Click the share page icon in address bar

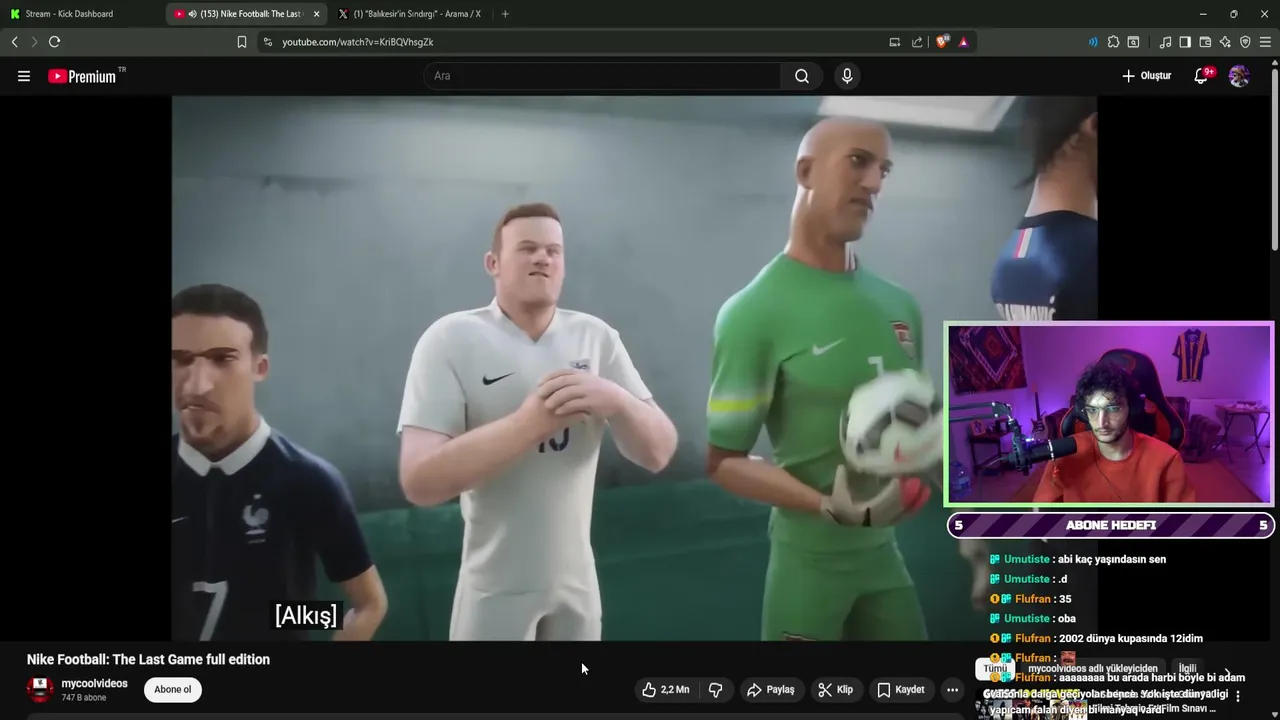tap(917, 42)
